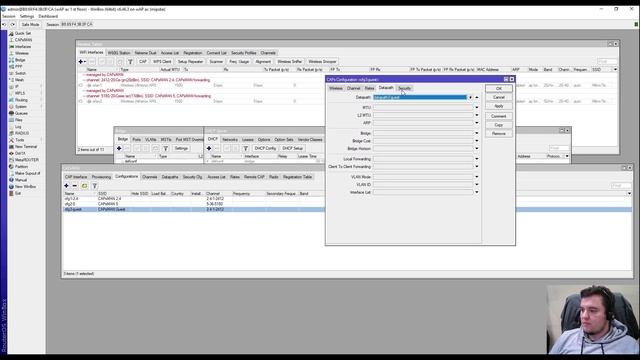Click yellow comment icon in CAPsMAN window

coord(84,186)
